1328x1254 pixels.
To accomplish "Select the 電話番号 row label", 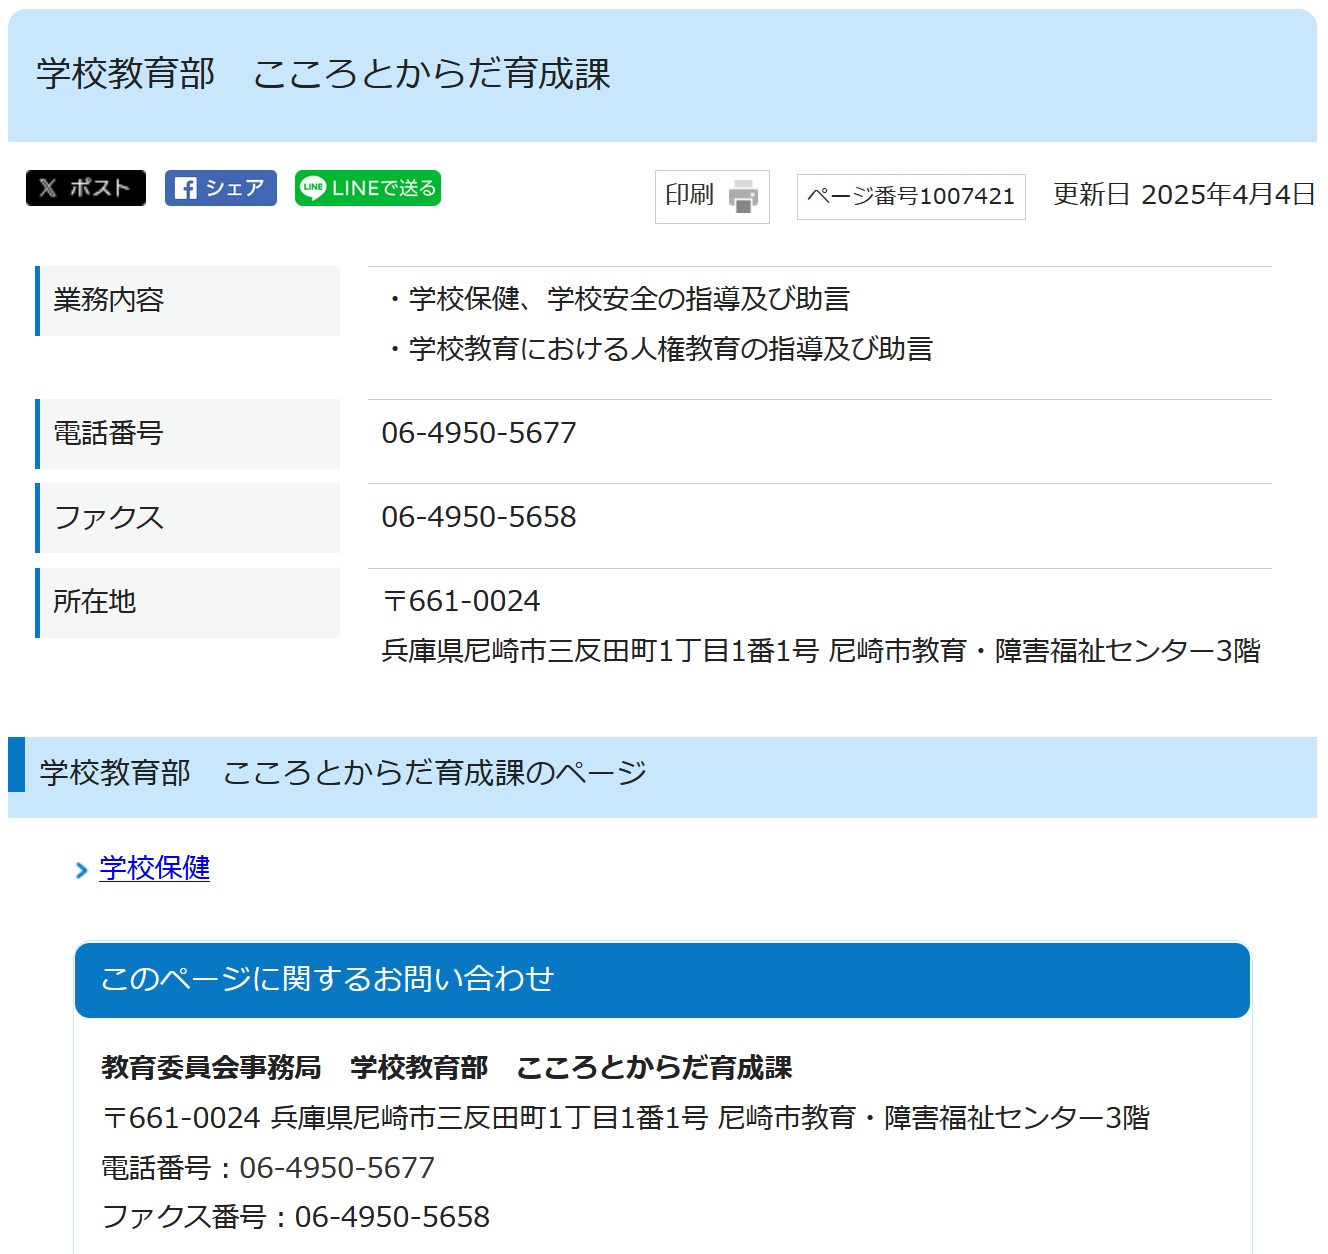I will 108,433.
